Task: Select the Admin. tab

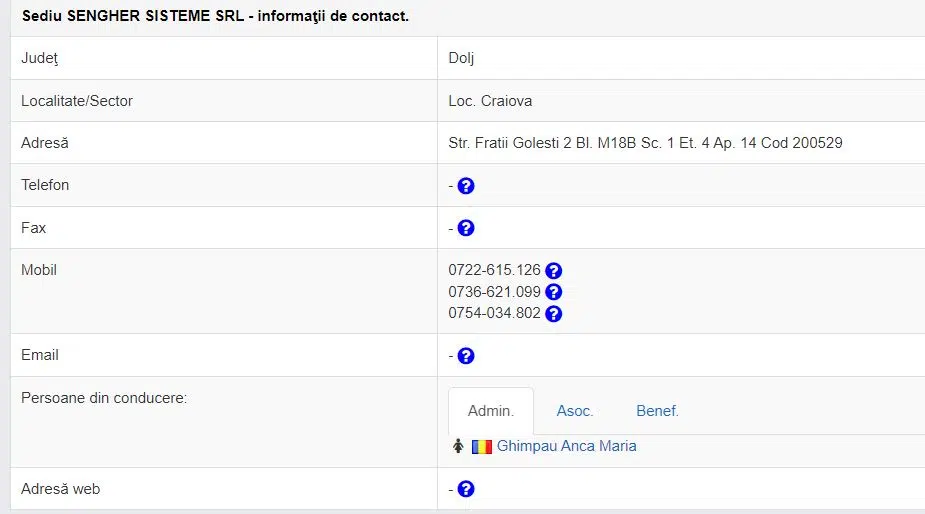Action: (491, 411)
